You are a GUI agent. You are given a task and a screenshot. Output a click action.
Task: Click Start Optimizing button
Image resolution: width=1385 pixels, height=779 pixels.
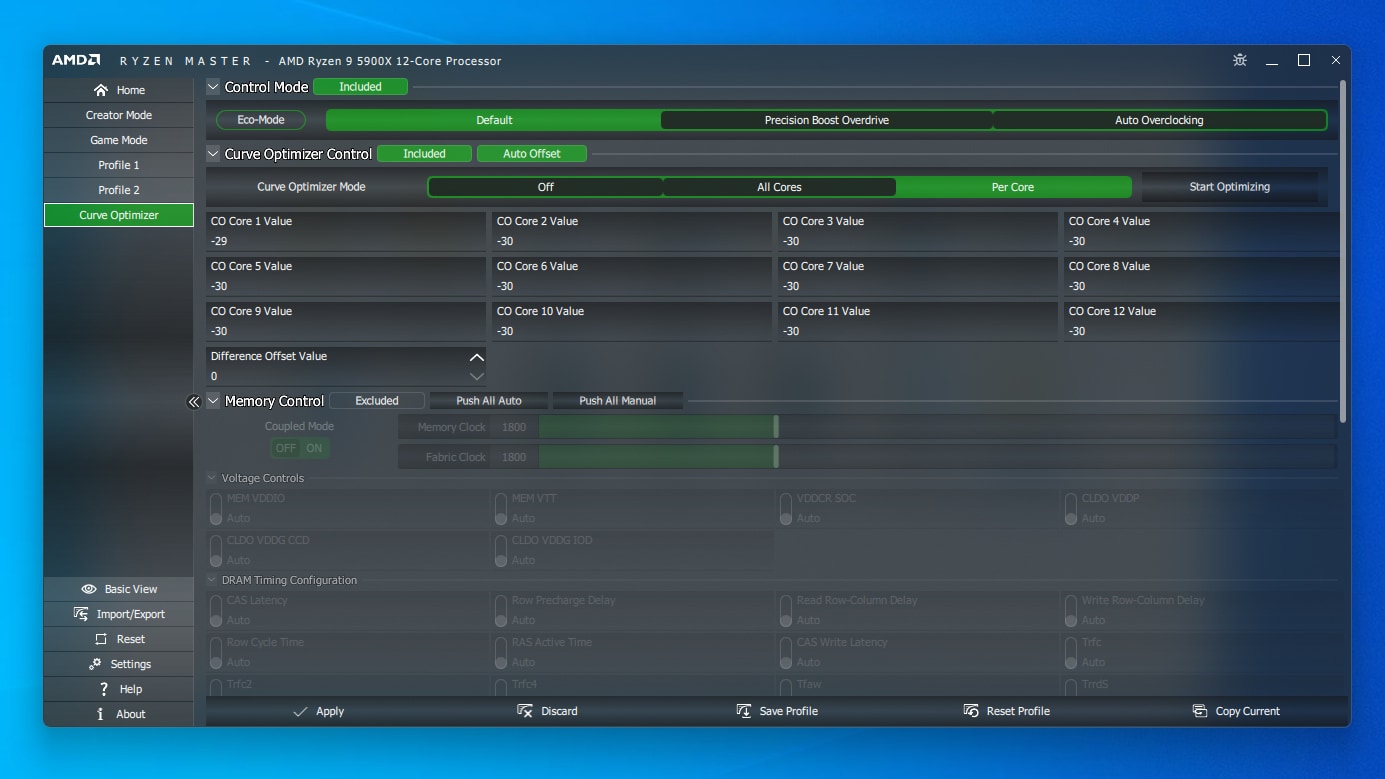point(1230,187)
